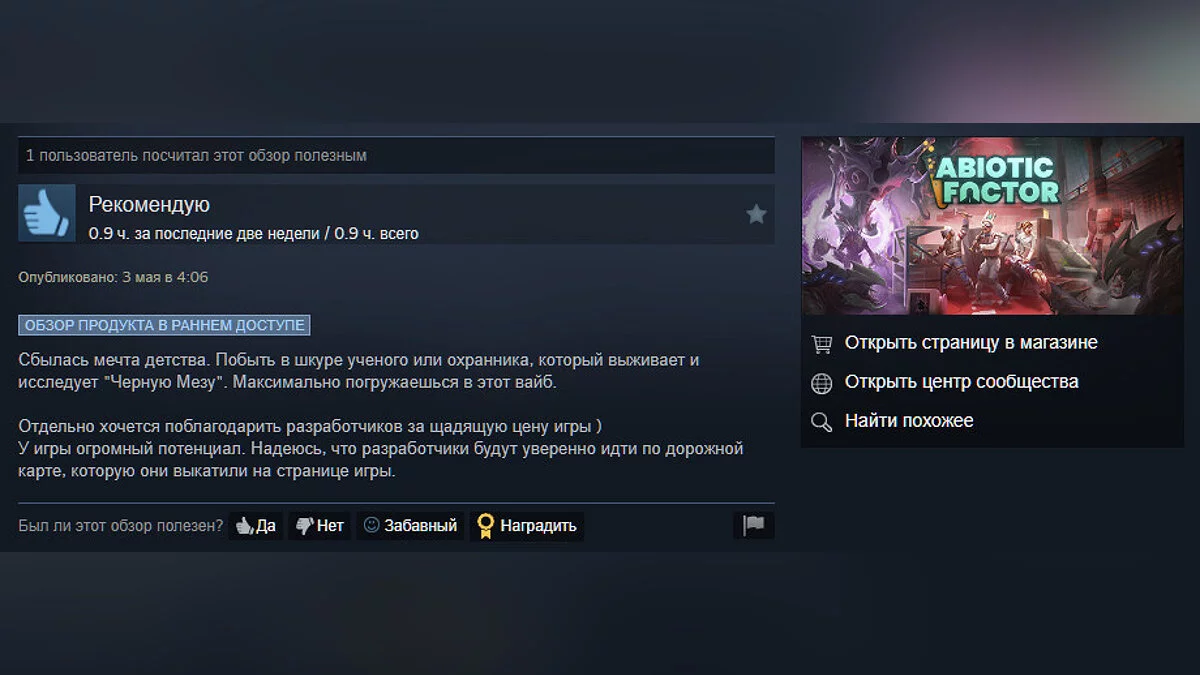Open the Abiotic Factor game banner
This screenshot has width=1200, height=675.
992,226
